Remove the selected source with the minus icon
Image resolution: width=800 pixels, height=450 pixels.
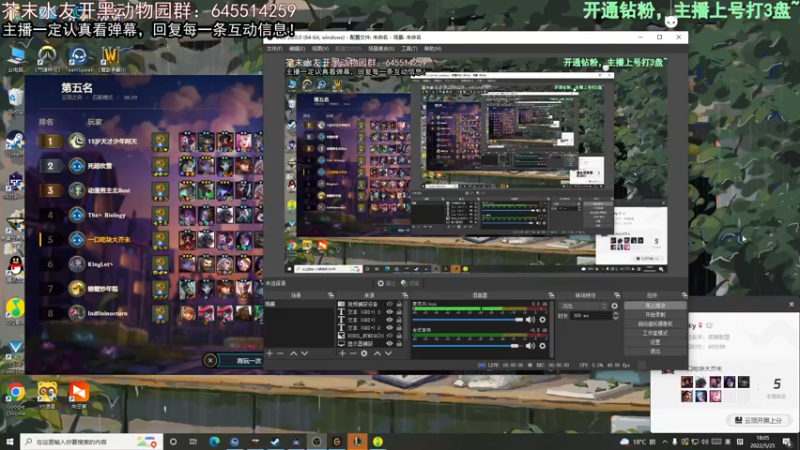tap(353, 353)
